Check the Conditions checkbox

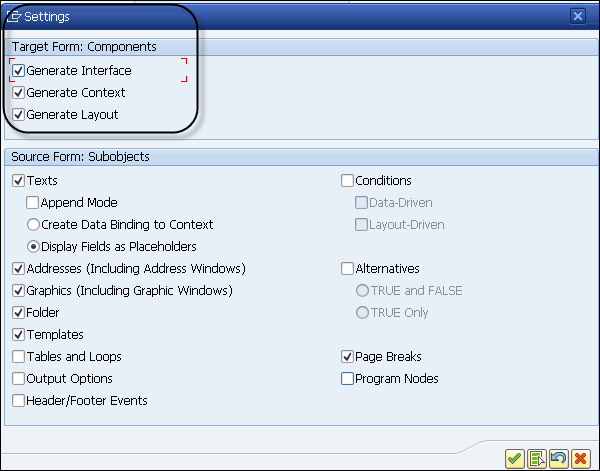click(x=347, y=181)
